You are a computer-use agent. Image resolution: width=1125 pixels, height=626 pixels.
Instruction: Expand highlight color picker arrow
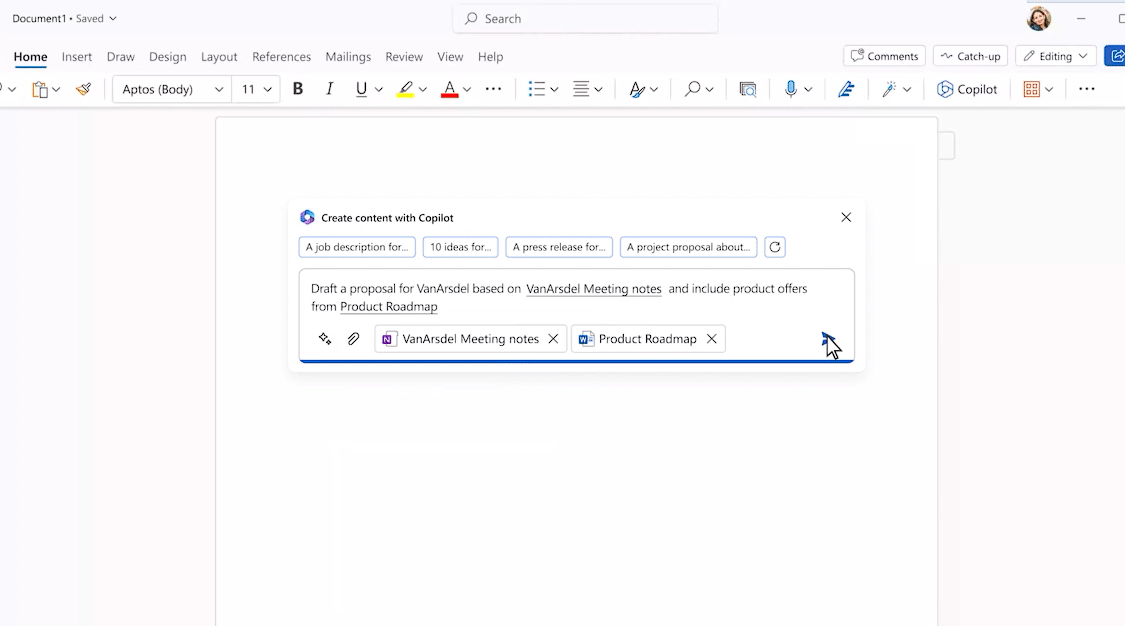point(423,90)
